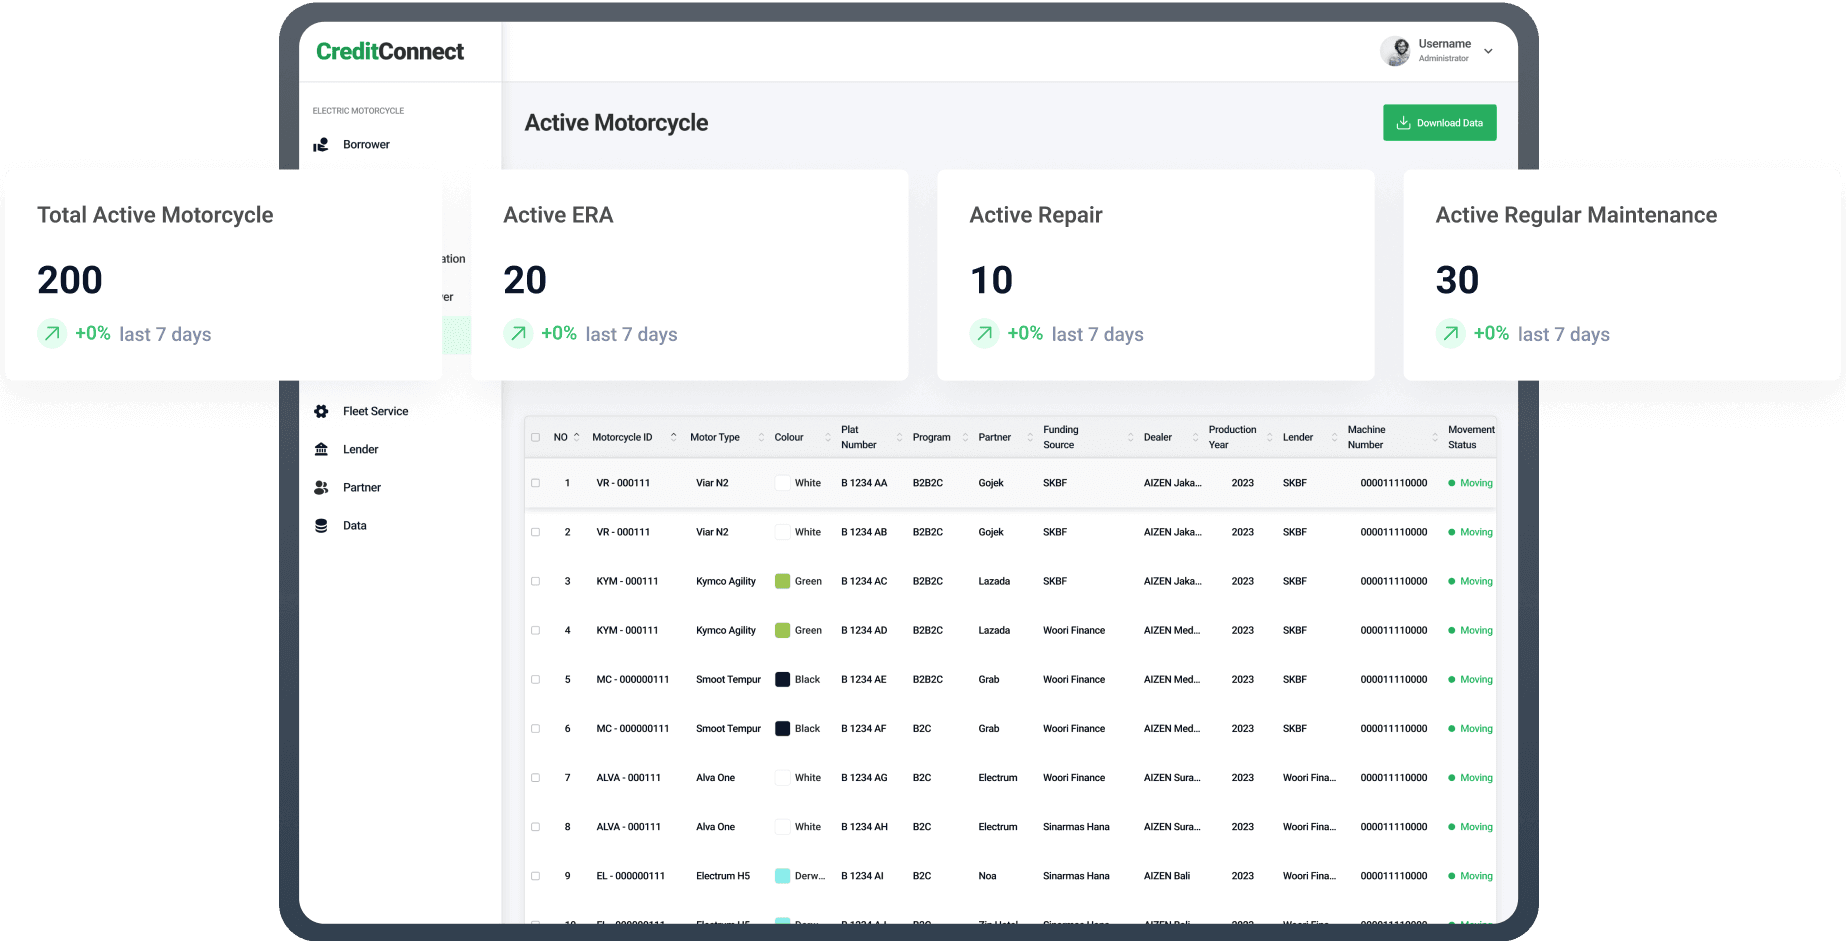Viewport: 1846px width, 942px height.
Task: Open the Partner menu item
Action: tap(361, 487)
